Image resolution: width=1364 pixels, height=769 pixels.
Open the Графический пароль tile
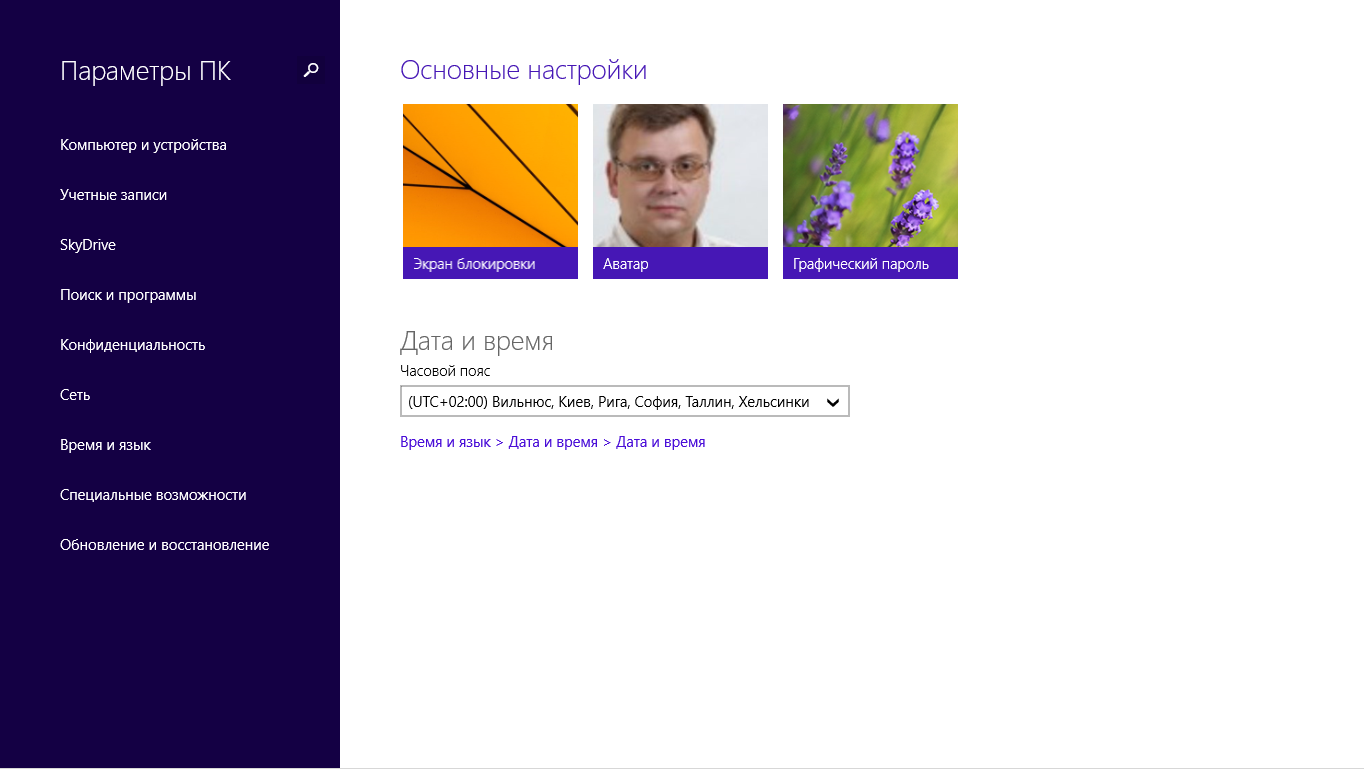[870, 191]
